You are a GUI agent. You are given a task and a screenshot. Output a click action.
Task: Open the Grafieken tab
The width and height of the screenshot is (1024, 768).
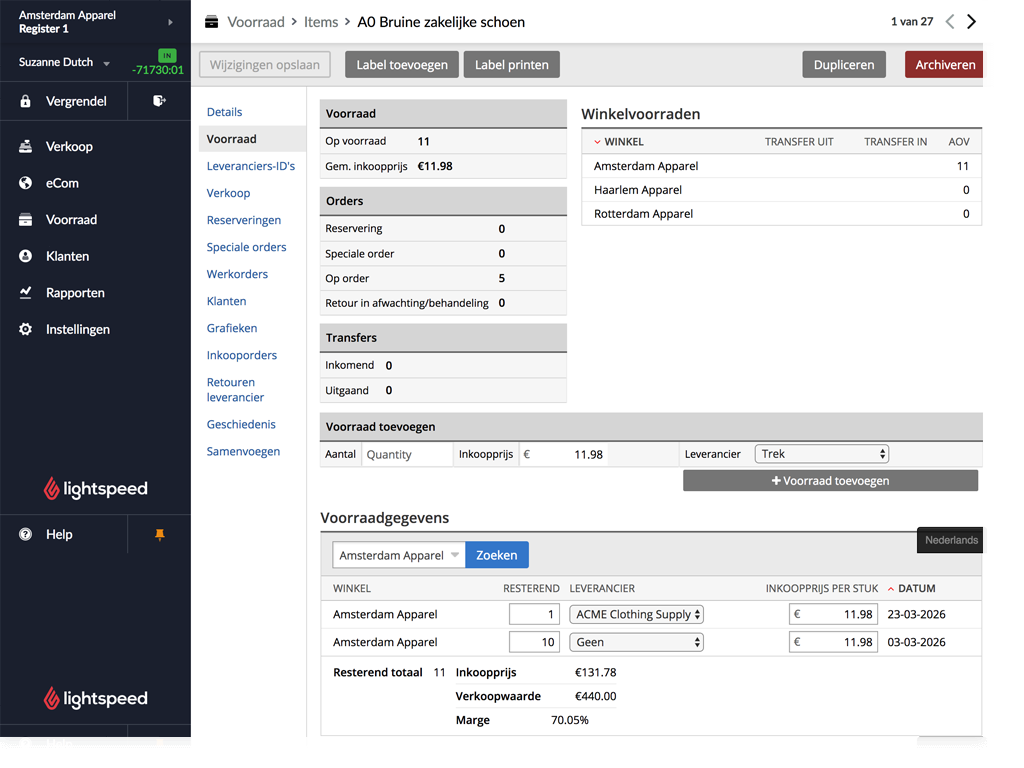pos(232,328)
